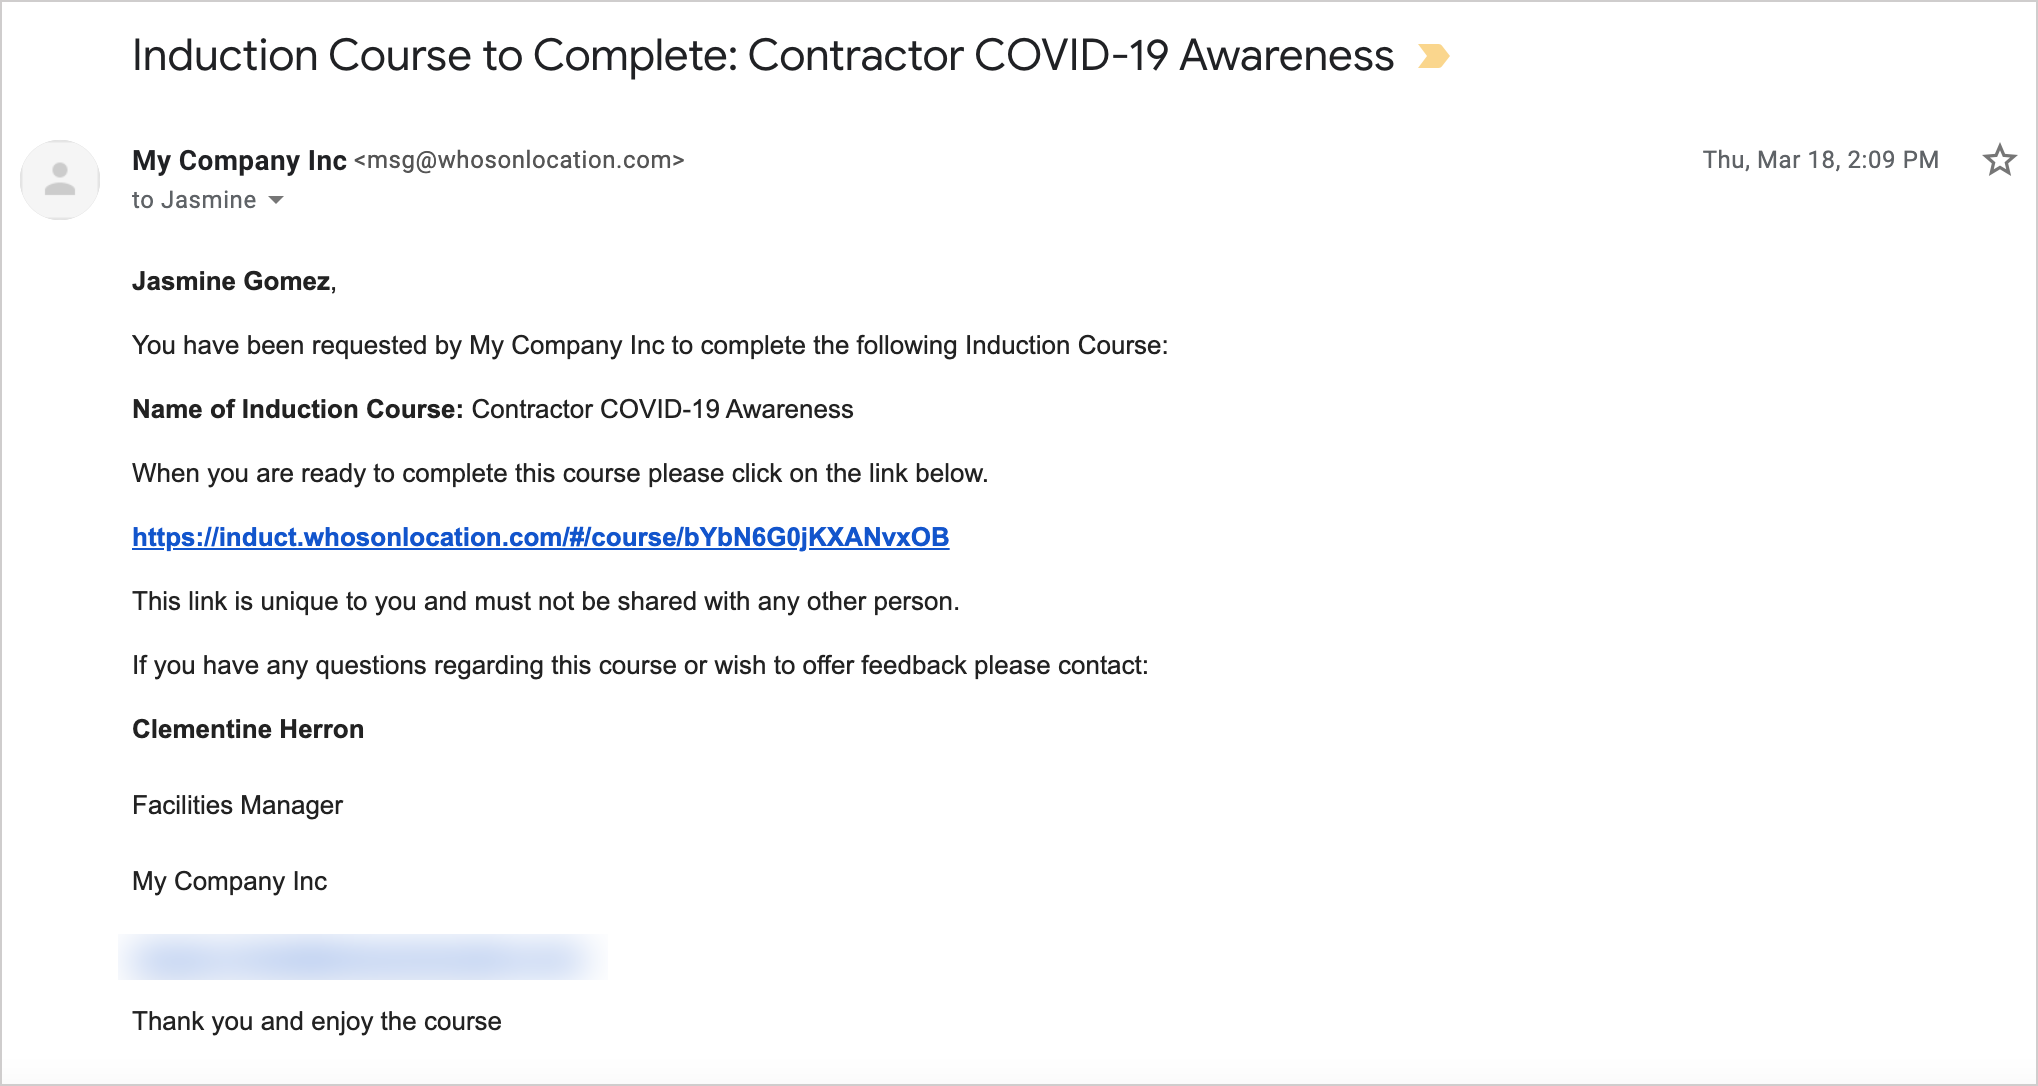
Task: Click 'This link is unique to you' sentence
Action: tap(546, 601)
